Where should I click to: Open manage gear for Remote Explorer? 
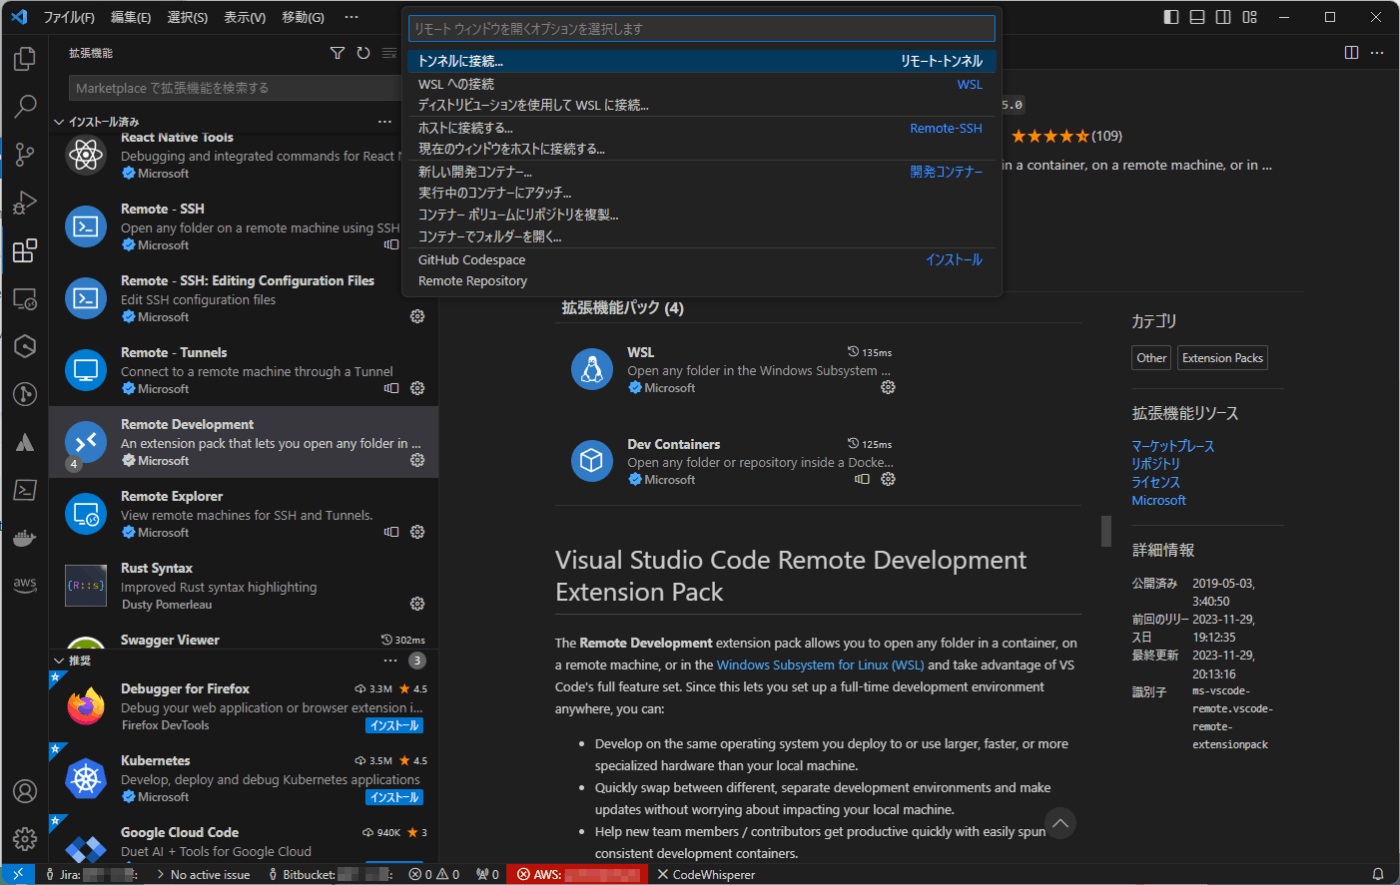pyautogui.click(x=418, y=532)
